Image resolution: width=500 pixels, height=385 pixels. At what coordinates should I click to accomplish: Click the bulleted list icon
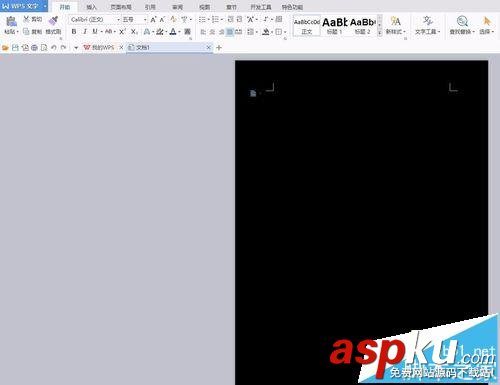[202, 20]
